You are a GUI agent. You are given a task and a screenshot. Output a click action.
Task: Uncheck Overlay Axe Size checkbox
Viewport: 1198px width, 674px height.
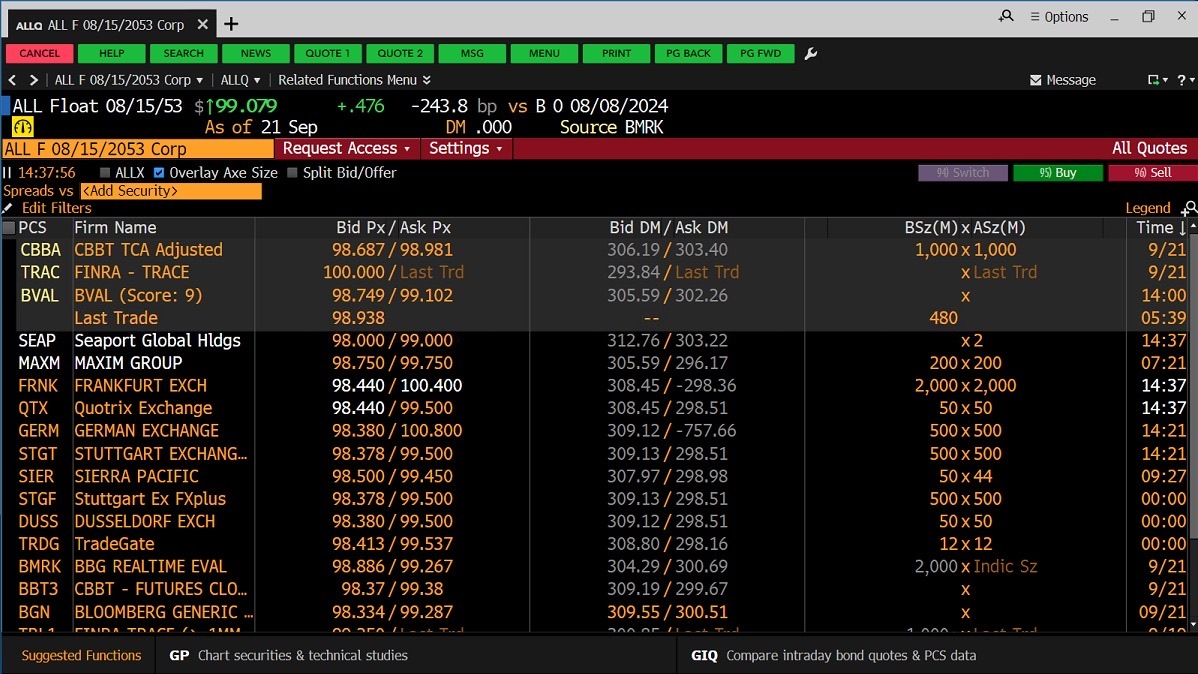[159, 173]
